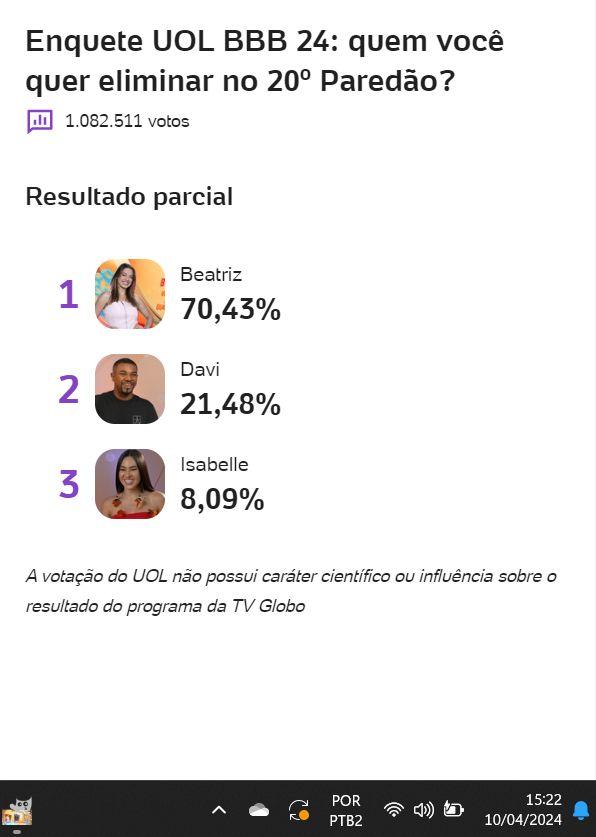
Task: Click the Resultado parcial heading
Action: (129, 197)
